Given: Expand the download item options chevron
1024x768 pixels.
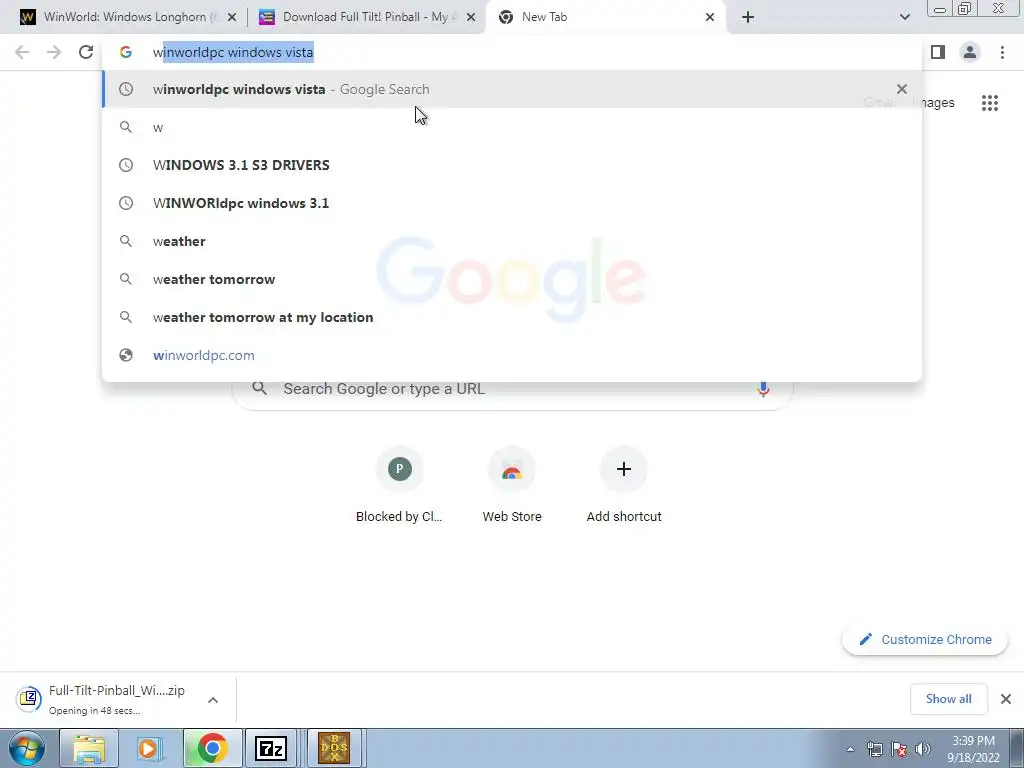Looking at the screenshot, I should coord(213,700).
